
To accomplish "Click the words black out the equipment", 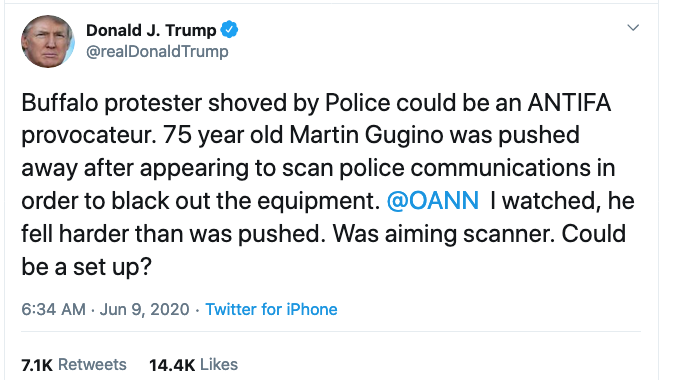I will click(x=246, y=202).
